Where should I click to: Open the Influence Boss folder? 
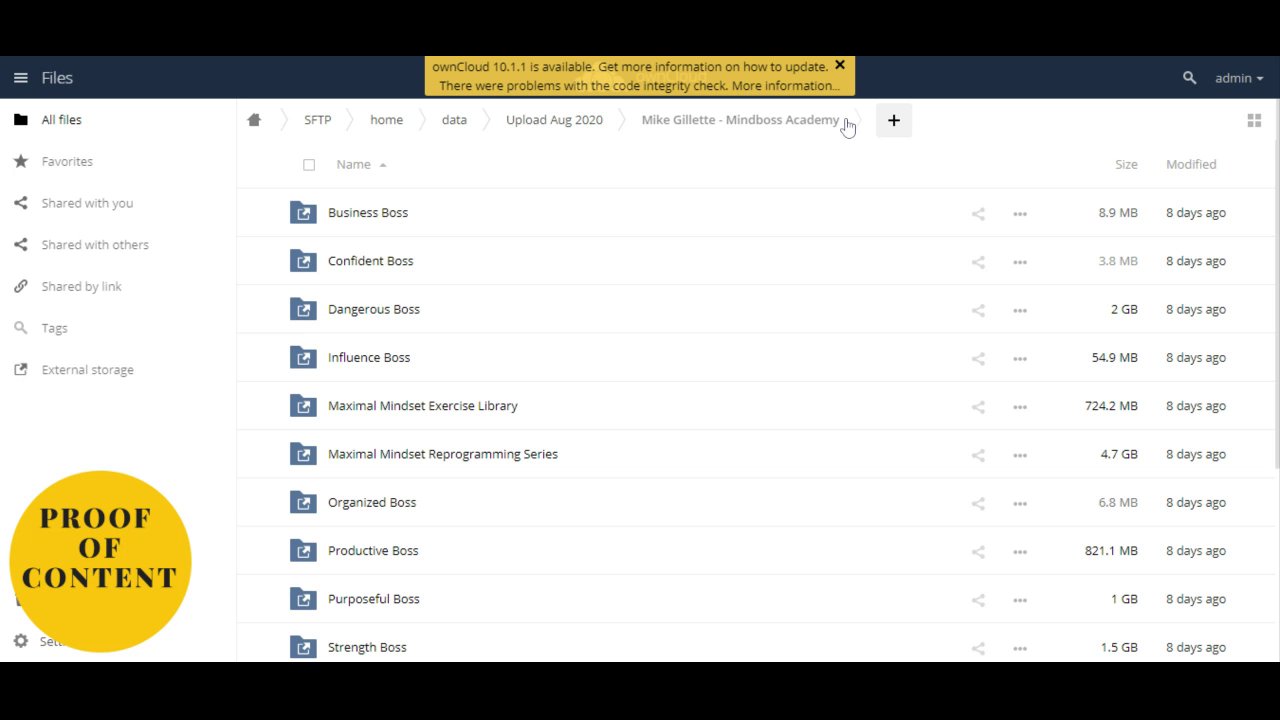[x=369, y=358]
